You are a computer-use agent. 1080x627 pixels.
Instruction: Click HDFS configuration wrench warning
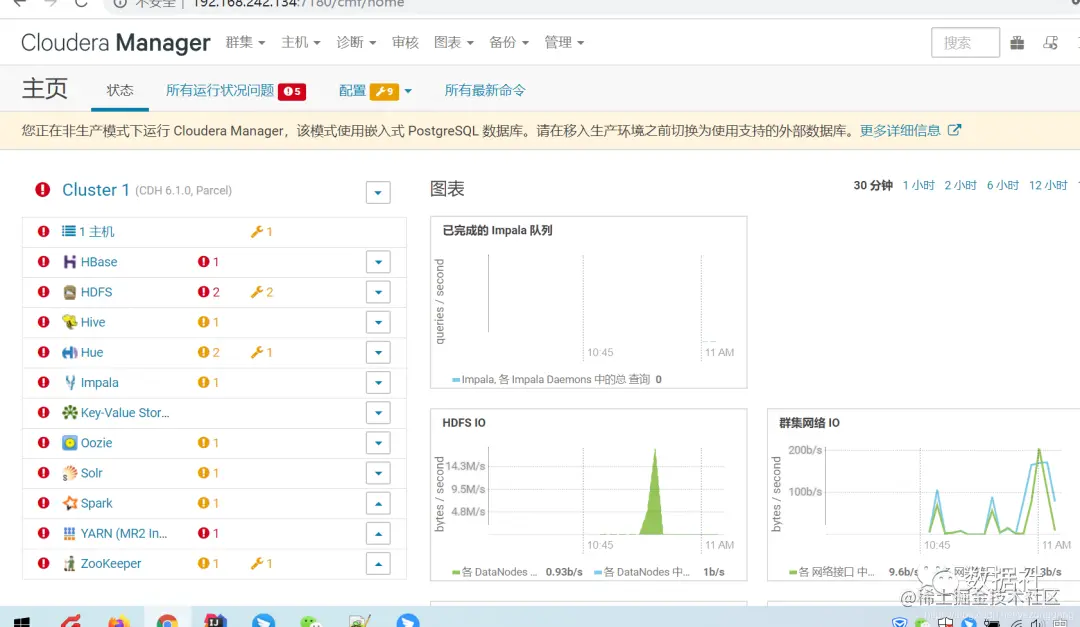[x=262, y=292]
